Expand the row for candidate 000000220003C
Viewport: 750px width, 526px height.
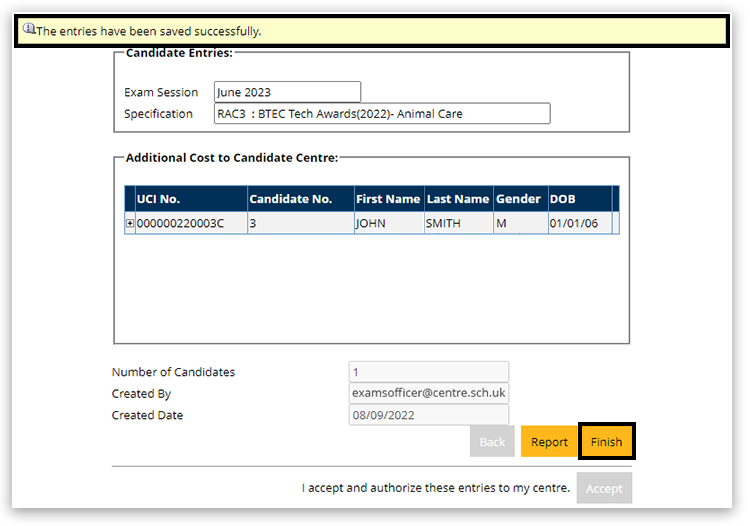[130, 223]
